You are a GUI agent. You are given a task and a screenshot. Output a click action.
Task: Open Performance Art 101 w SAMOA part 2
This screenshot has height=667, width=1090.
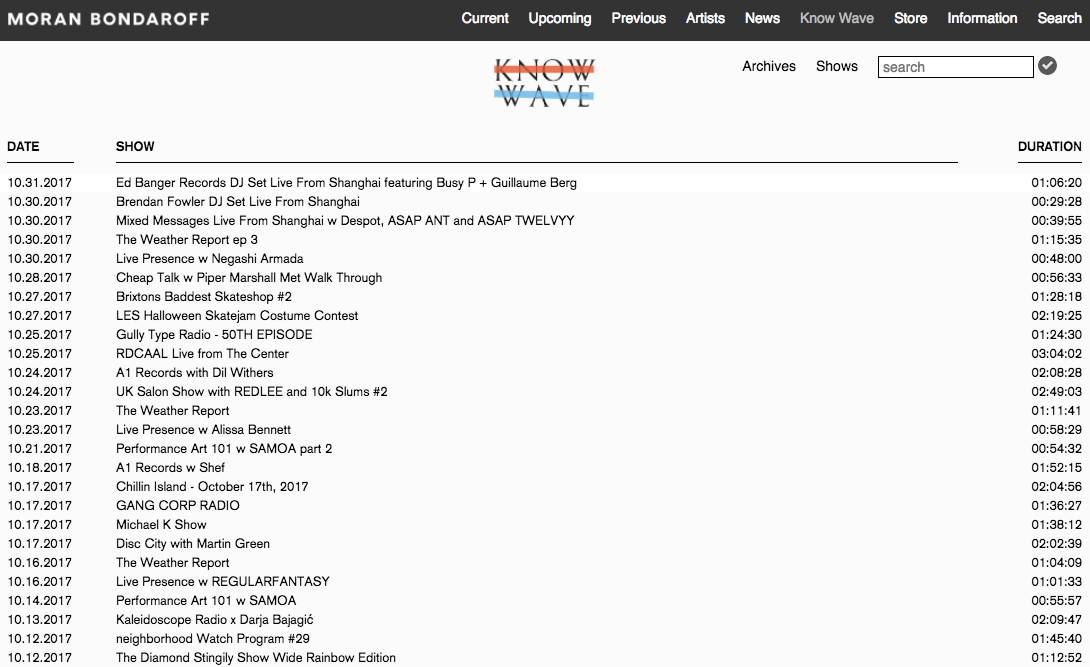(x=224, y=448)
